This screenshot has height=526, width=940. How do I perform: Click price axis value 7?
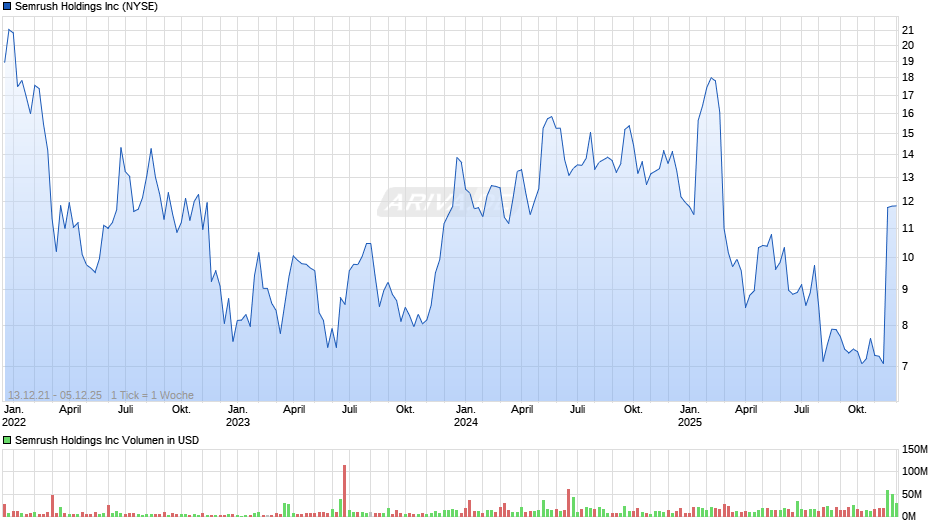[x=905, y=366]
